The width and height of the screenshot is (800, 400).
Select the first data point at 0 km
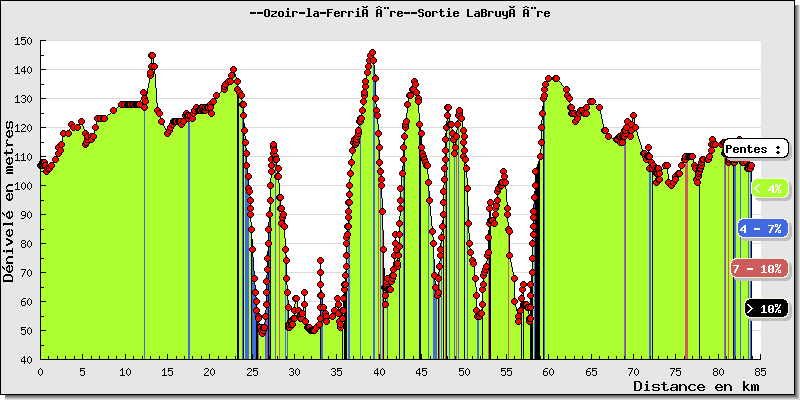(41, 165)
